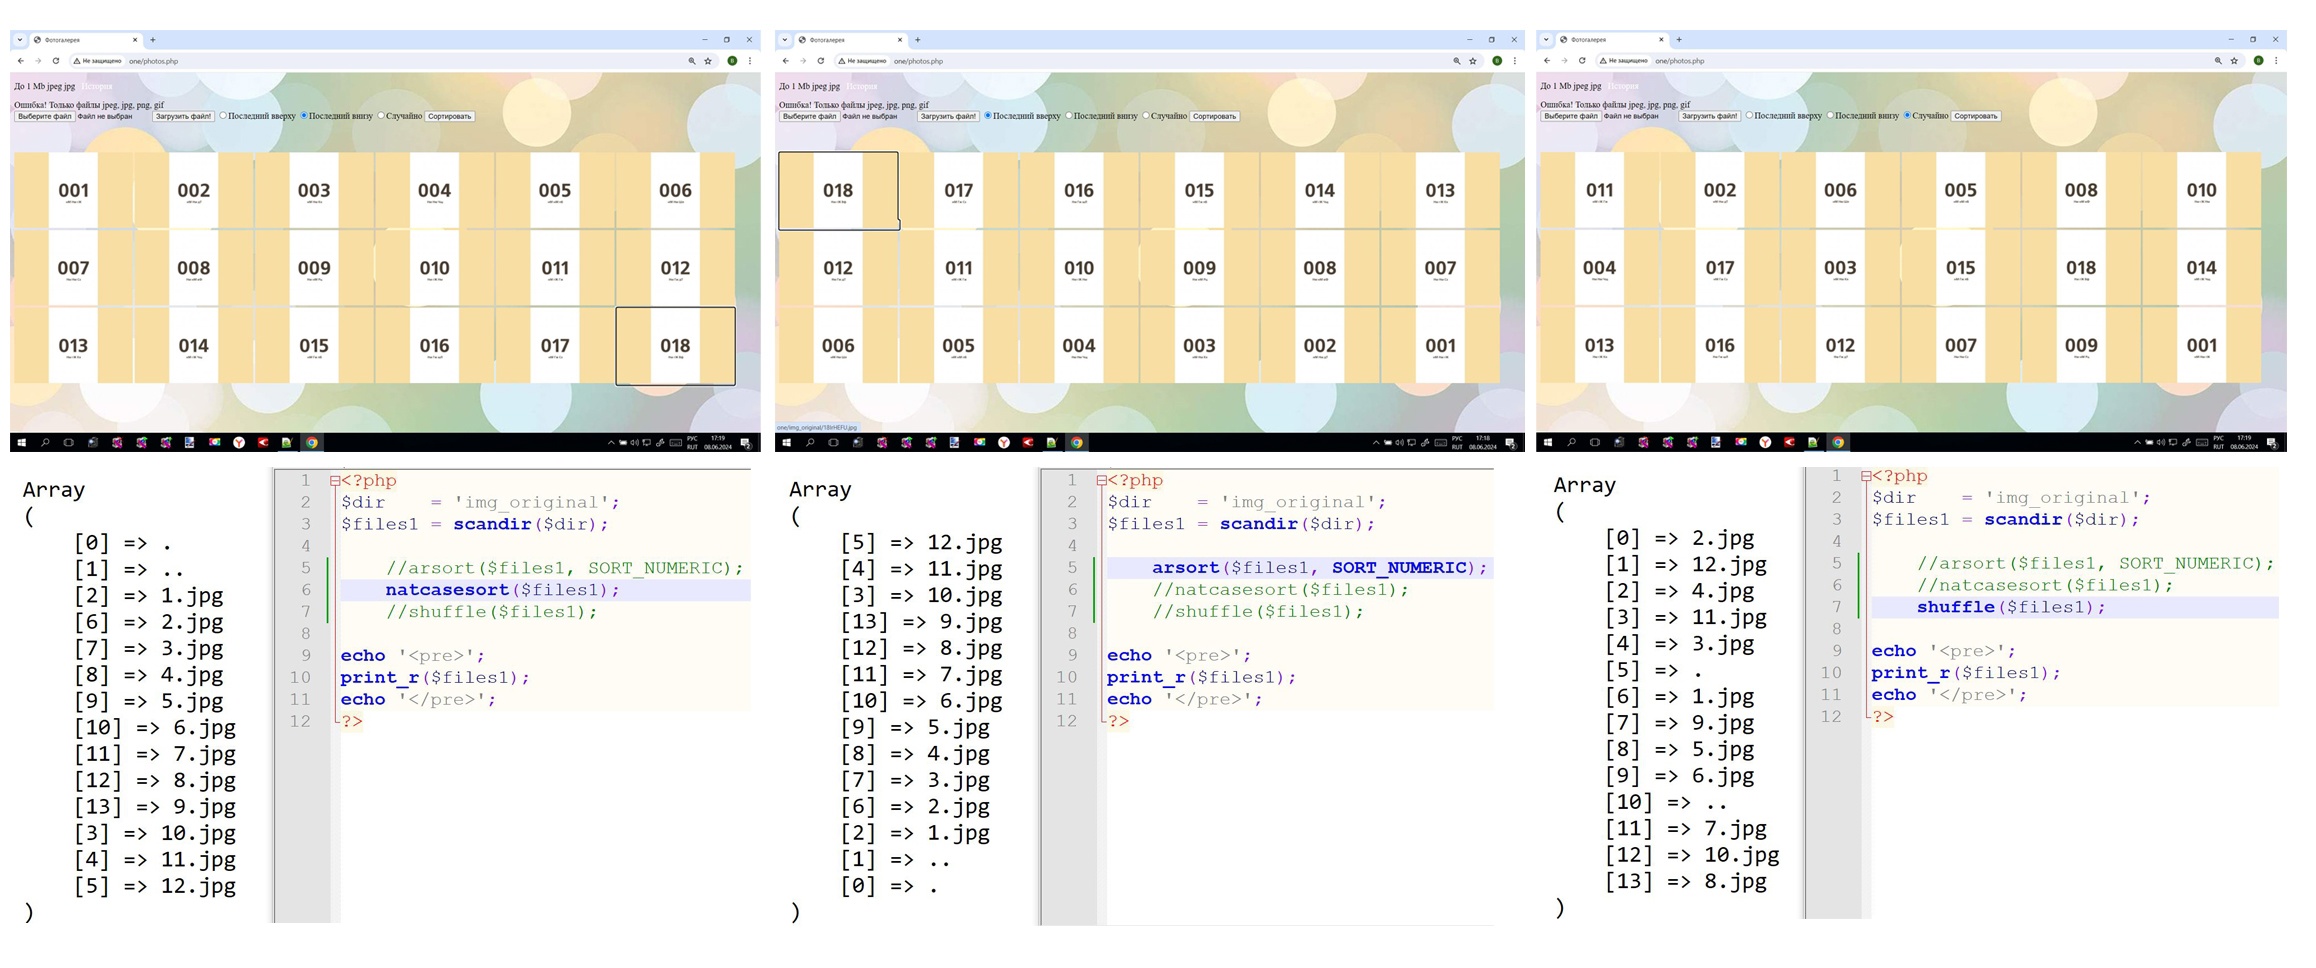
Task: Click the Chrome icon in the right window's taskbar
Action: pyautogui.click(x=1838, y=442)
